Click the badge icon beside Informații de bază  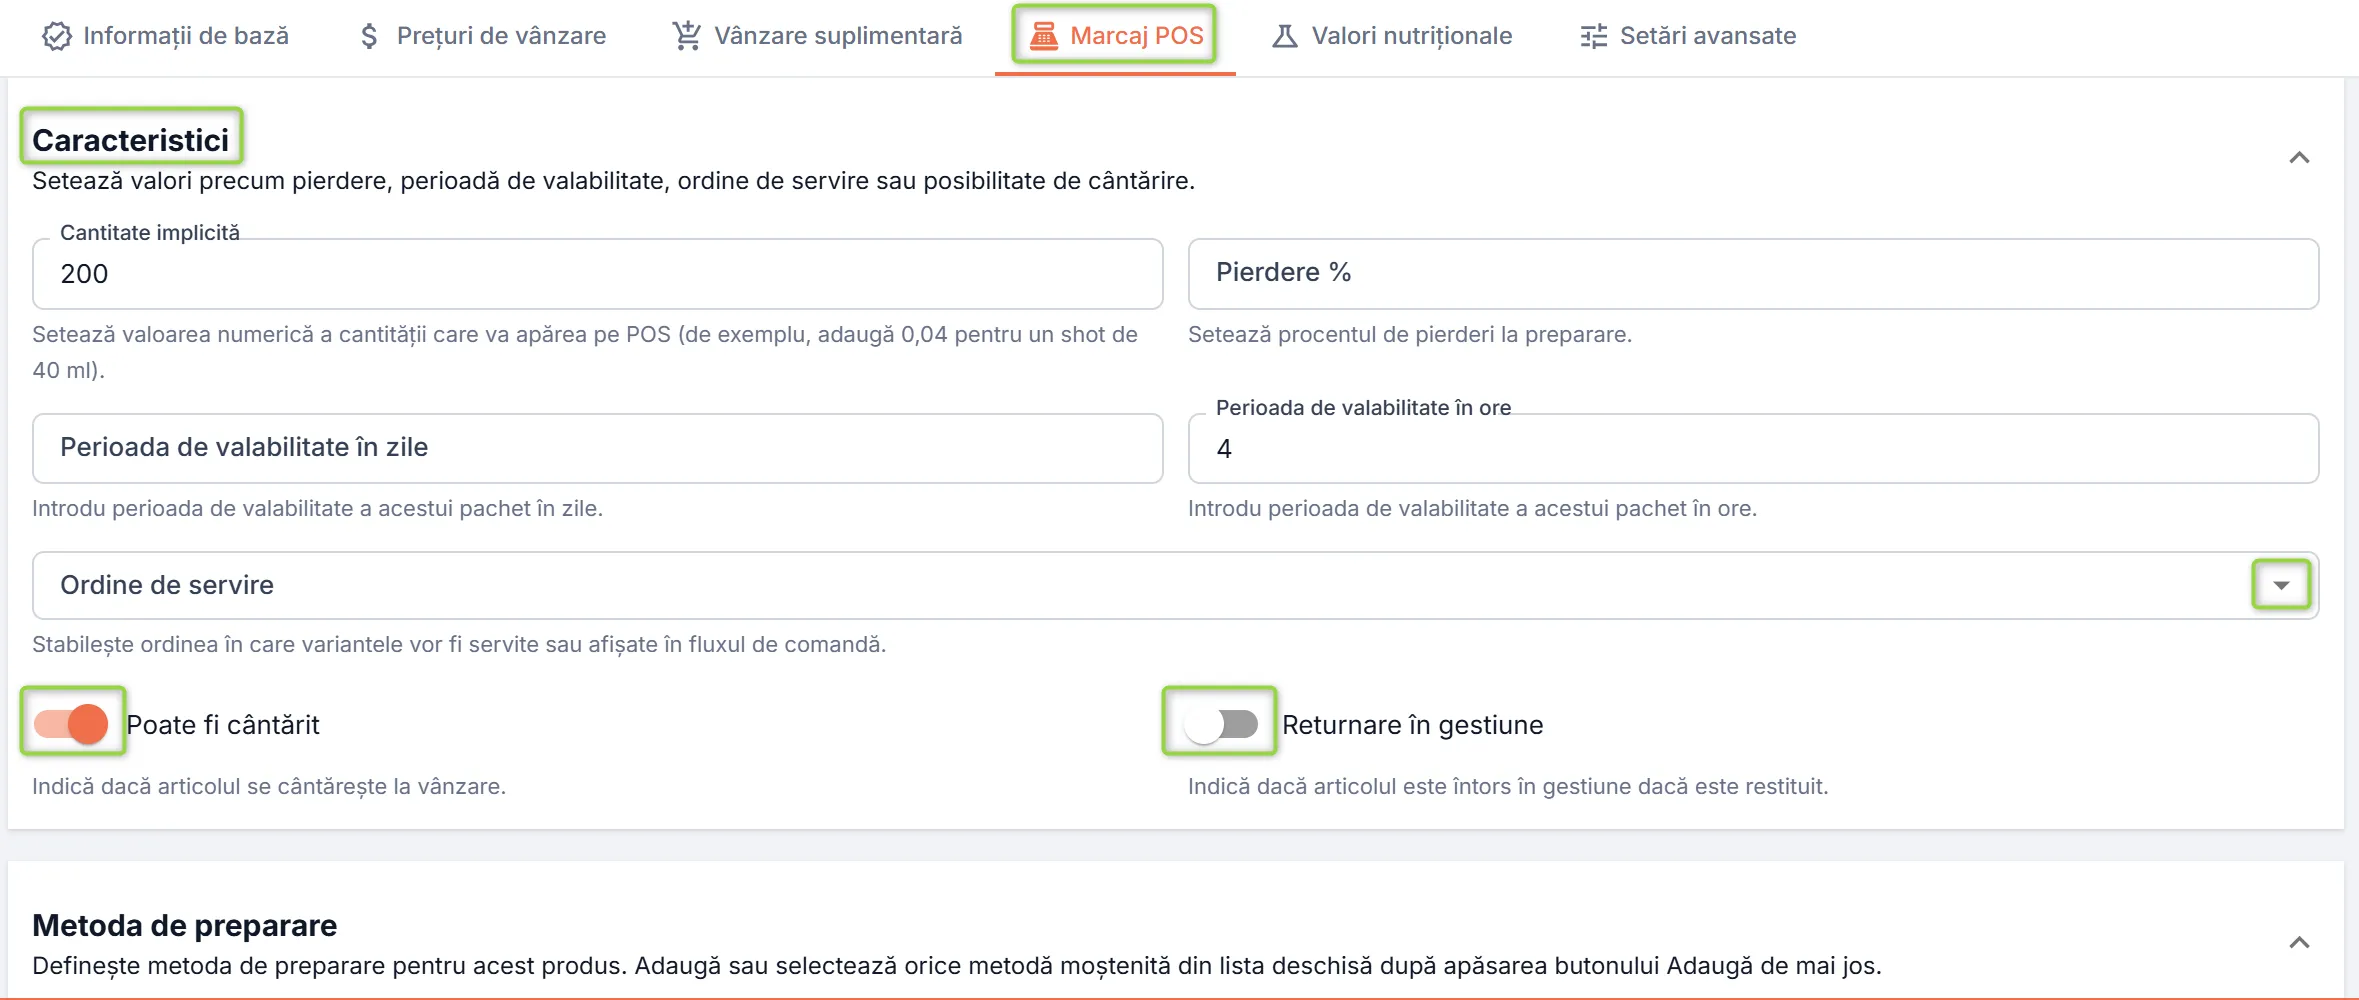[x=57, y=36]
